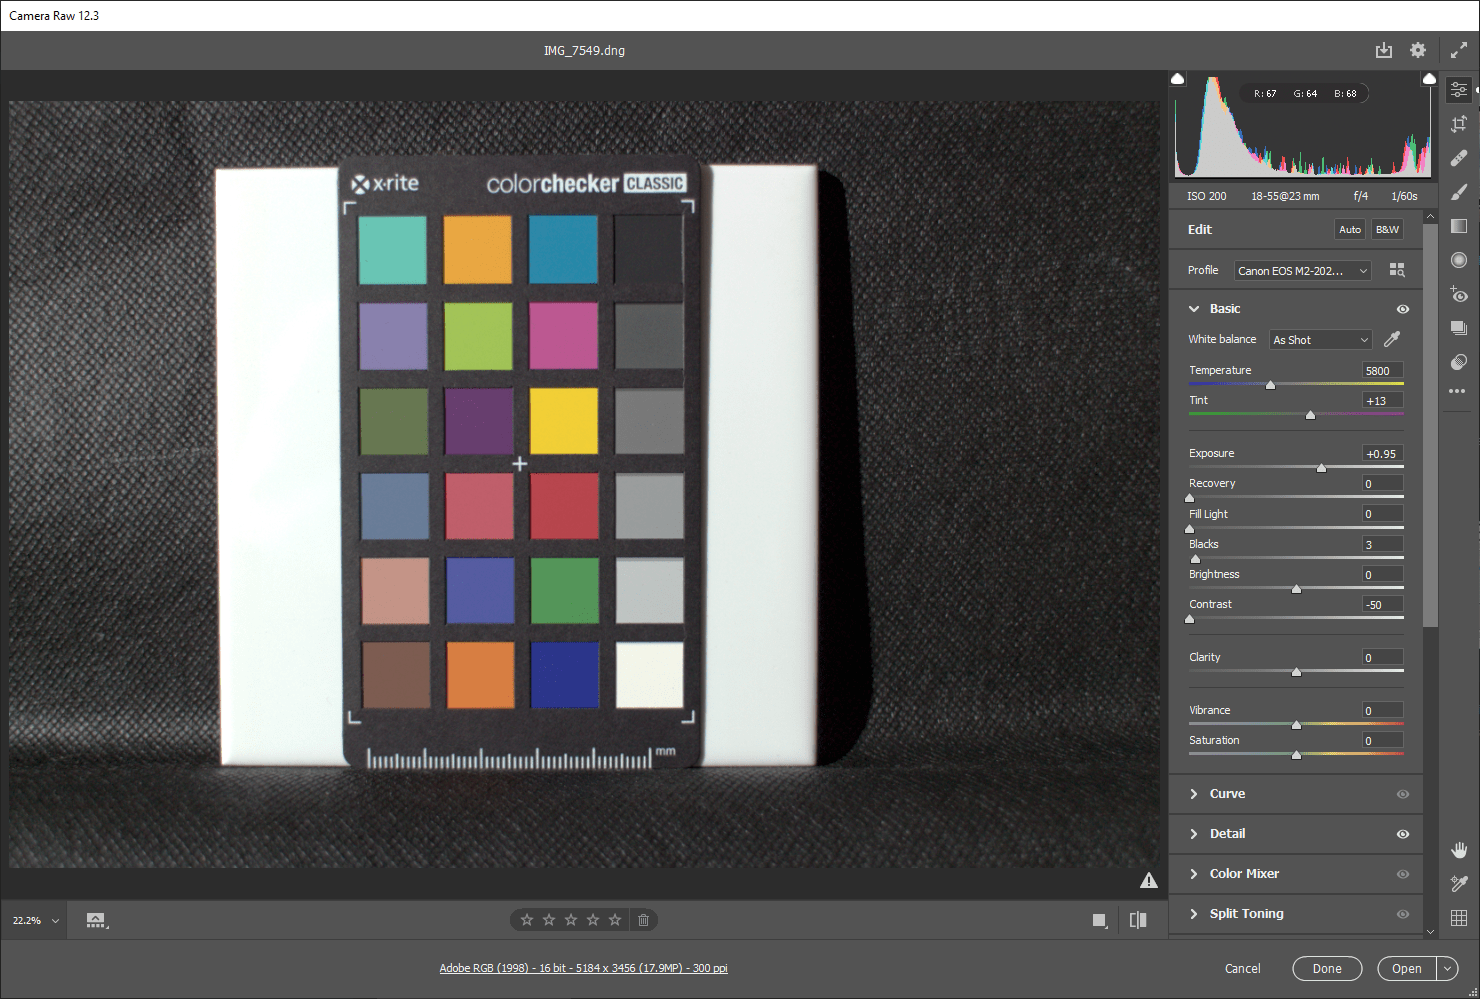The image size is (1480, 999).
Task: Switch to B&W editing mode
Action: point(1387,229)
